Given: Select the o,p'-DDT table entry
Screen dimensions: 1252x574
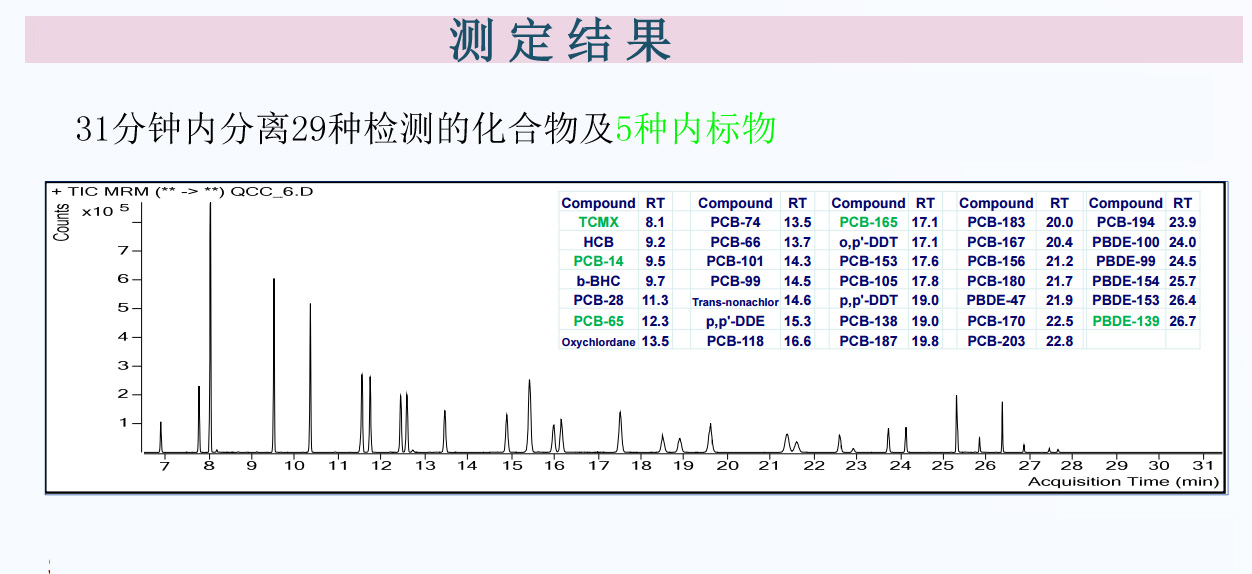Looking at the screenshot, I should [868, 242].
